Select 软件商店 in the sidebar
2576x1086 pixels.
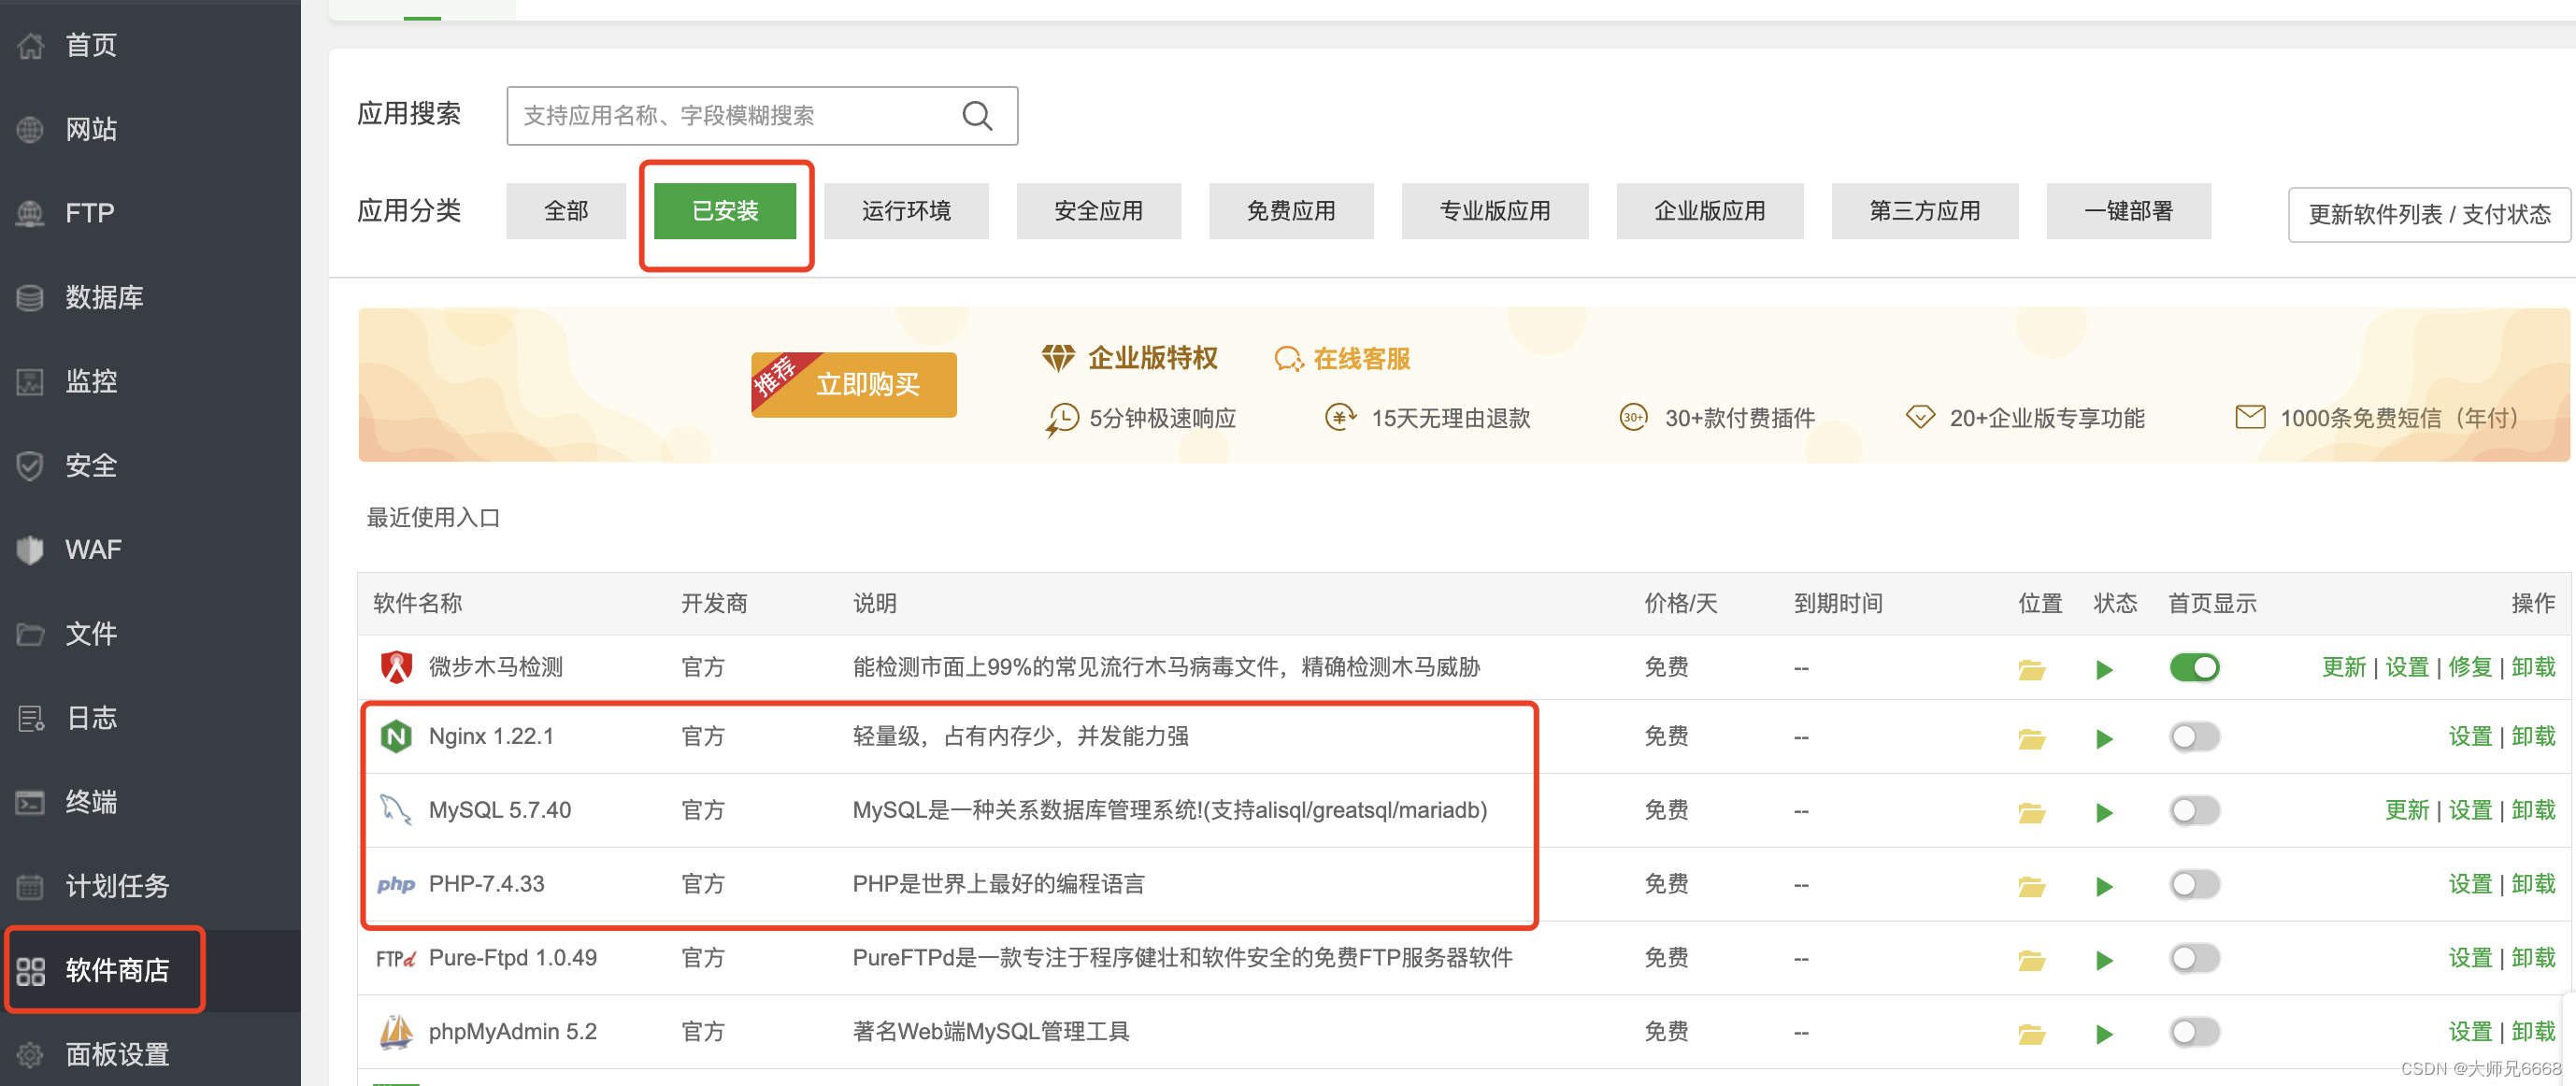tap(117, 970)
